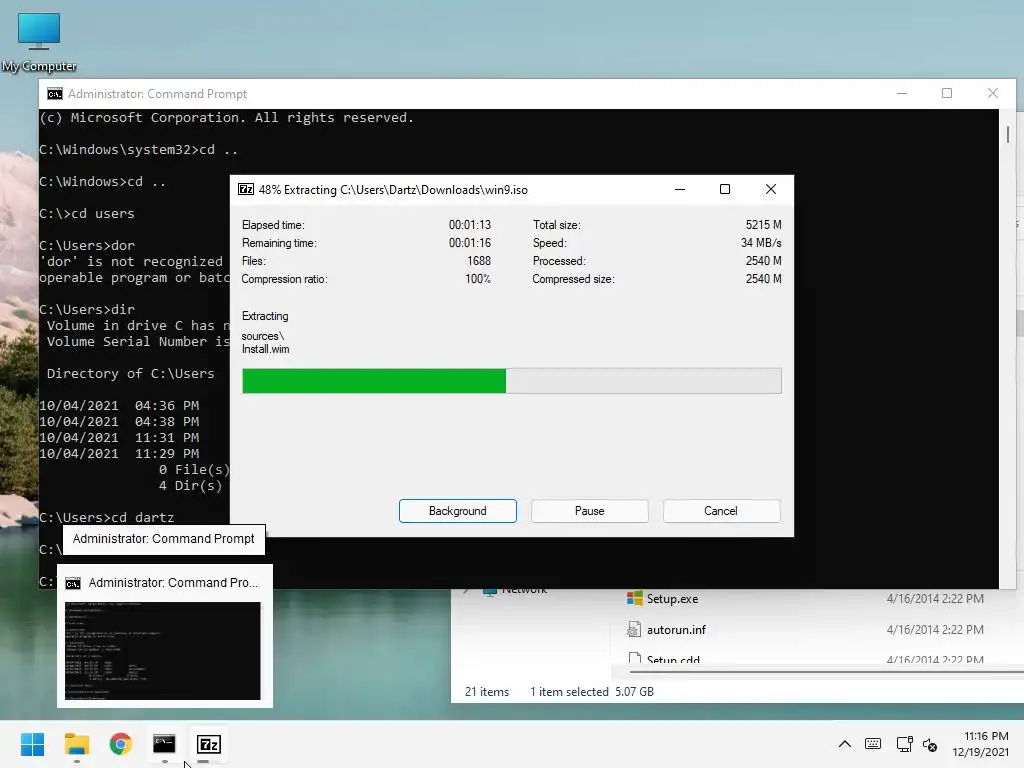Click '1 item selected 5.07 GB' status text
This screenshot has width=1024, height=768.
(x=592, y=692)
